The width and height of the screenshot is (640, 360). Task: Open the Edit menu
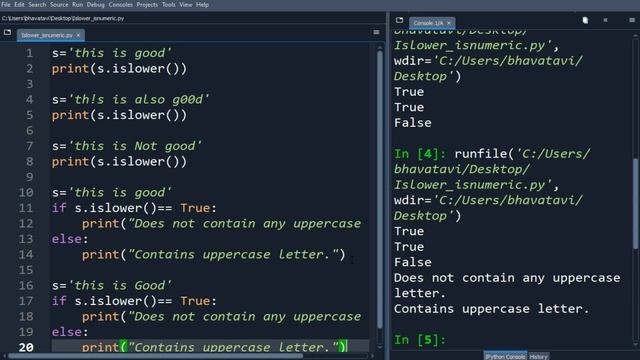click(19, 4)
